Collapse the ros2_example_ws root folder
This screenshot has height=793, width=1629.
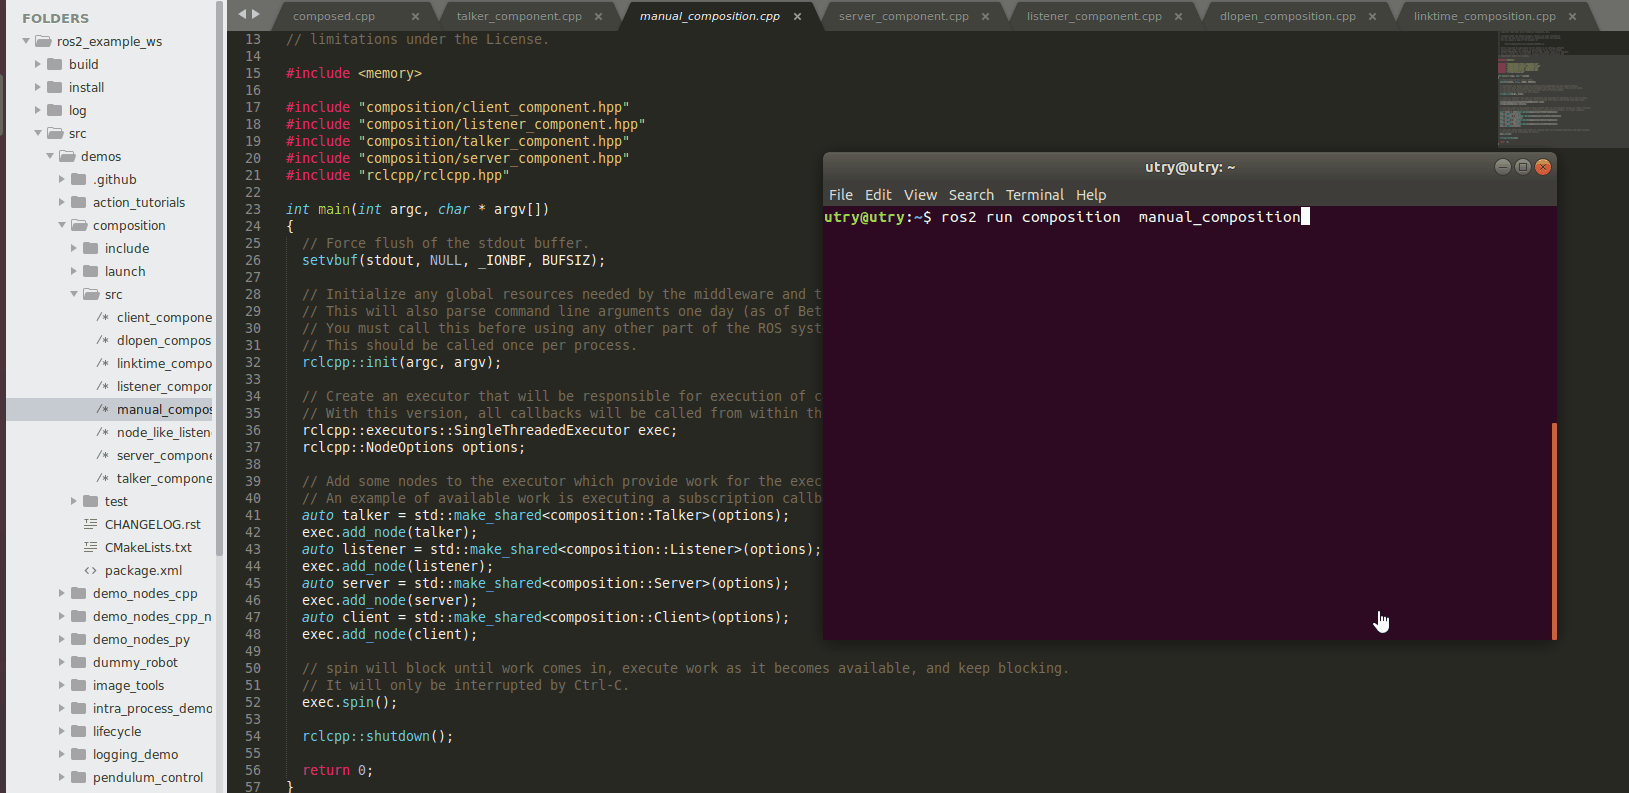point(26,41)
